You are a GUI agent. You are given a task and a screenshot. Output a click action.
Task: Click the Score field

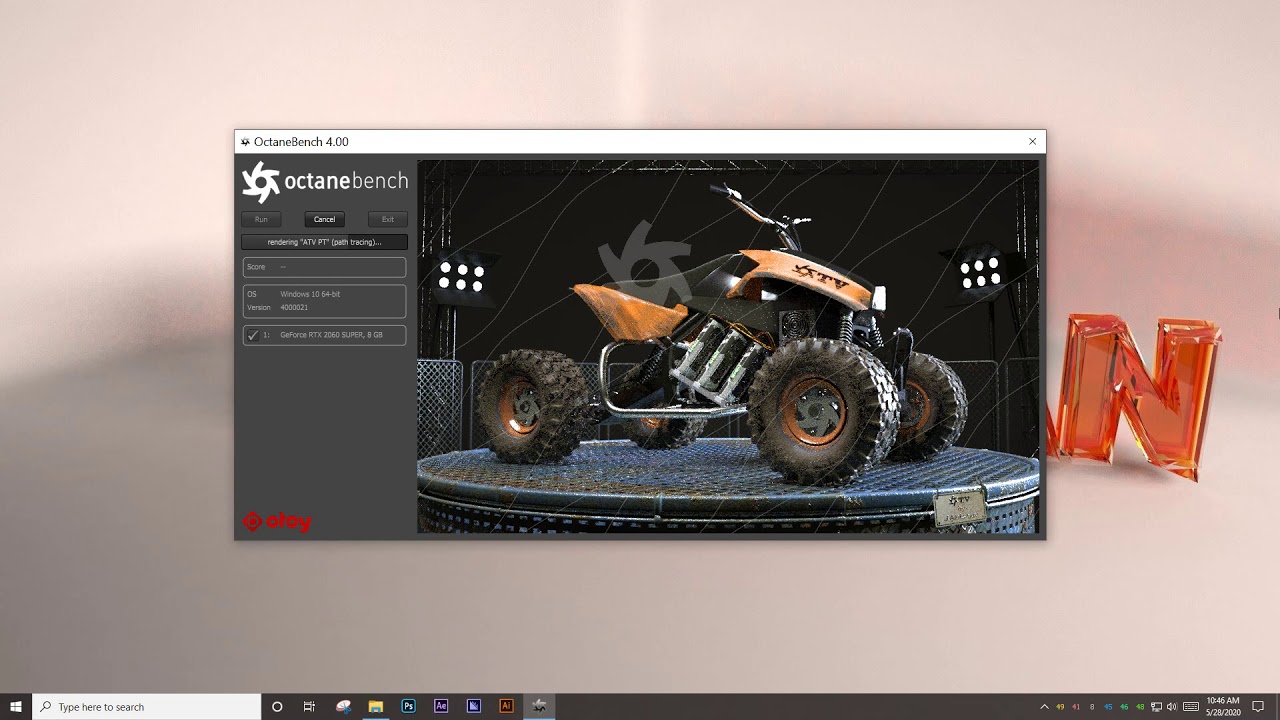coord(324,267)
